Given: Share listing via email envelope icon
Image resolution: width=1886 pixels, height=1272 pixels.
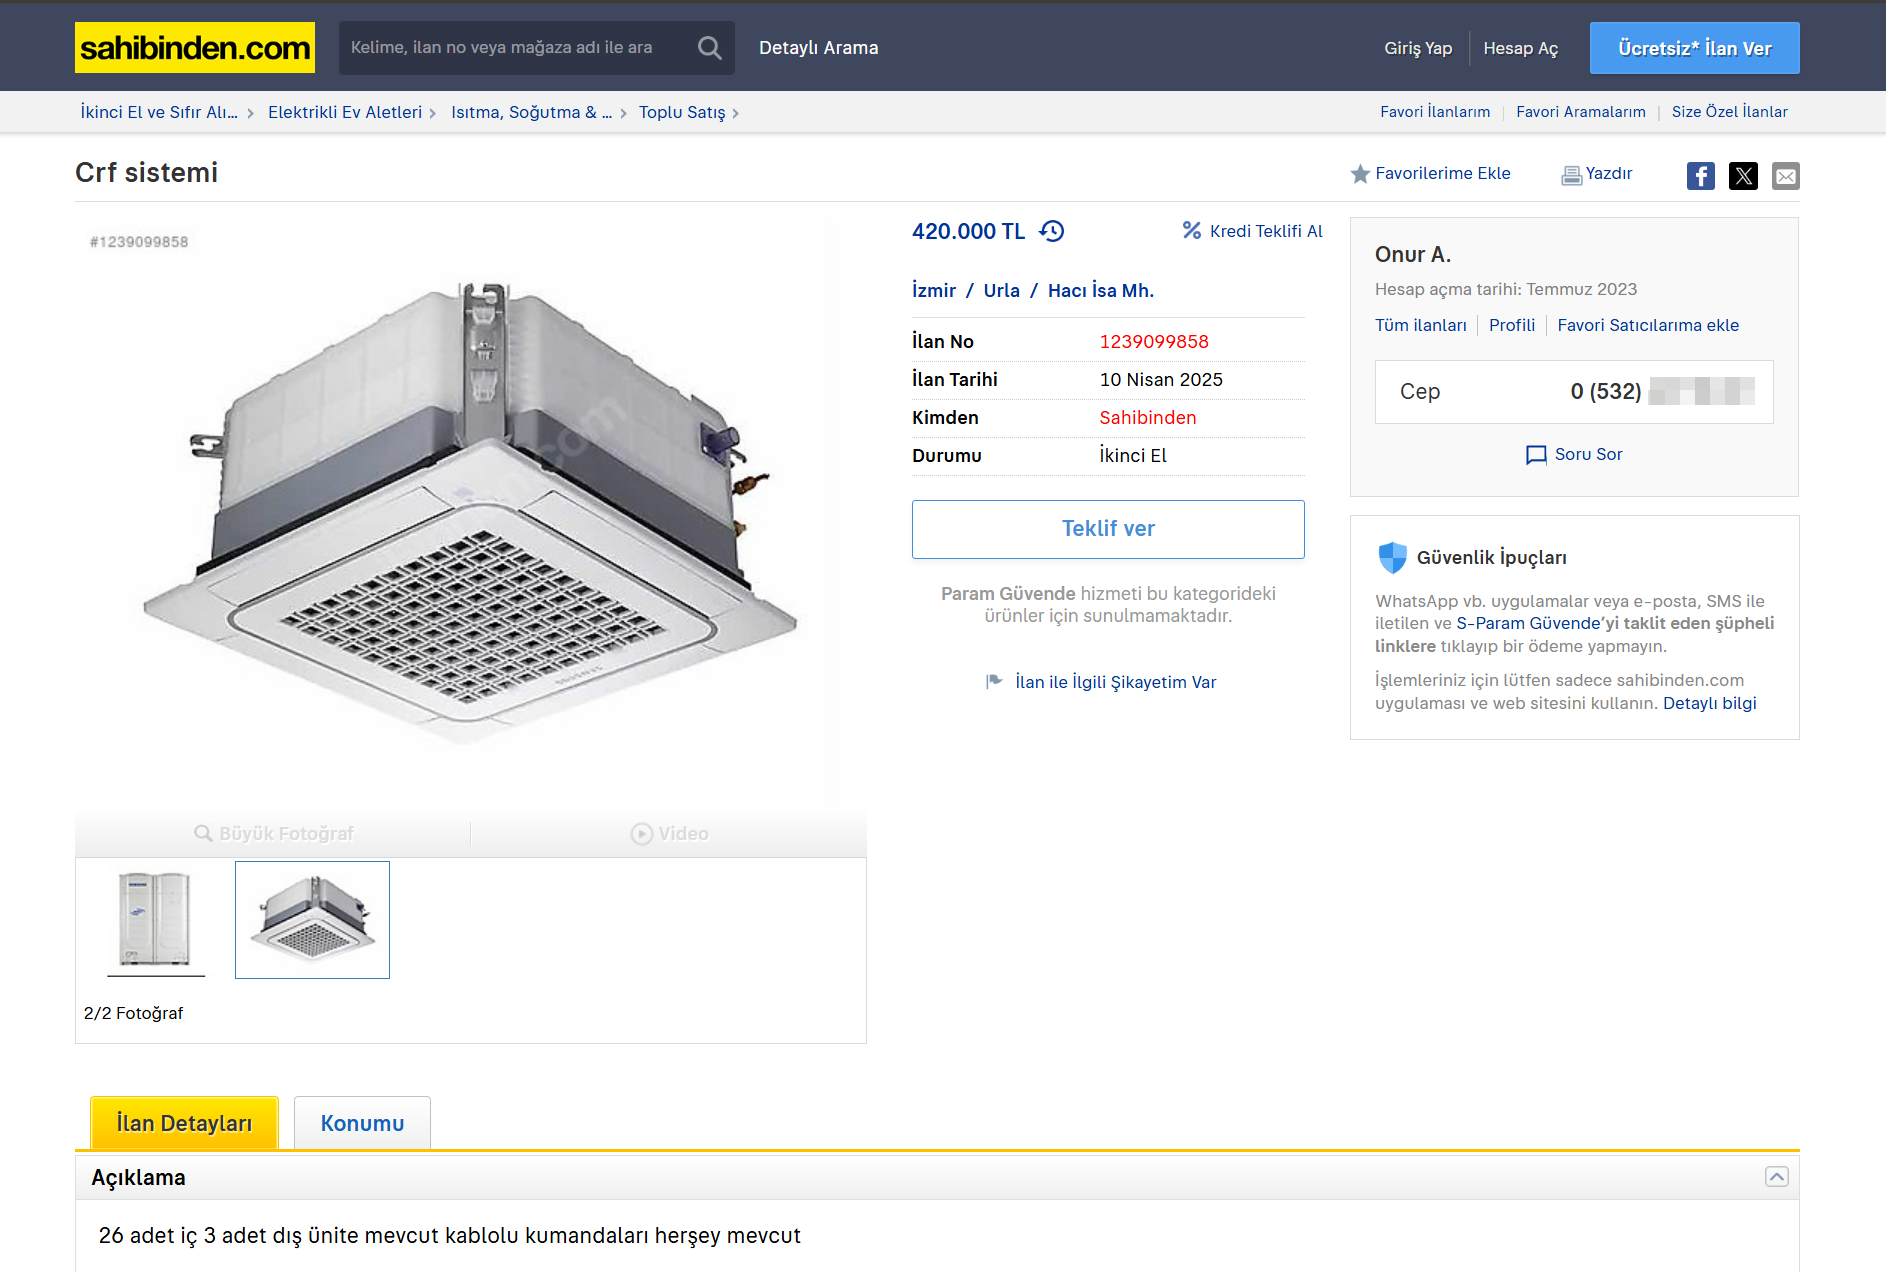Looking at the screenshot, I should pos(1785,176).
